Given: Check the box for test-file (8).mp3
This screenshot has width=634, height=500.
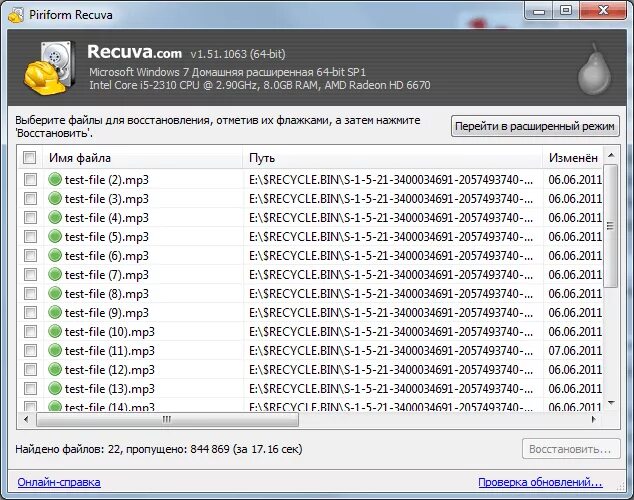Looking at the screenshot, I should 30,293.
